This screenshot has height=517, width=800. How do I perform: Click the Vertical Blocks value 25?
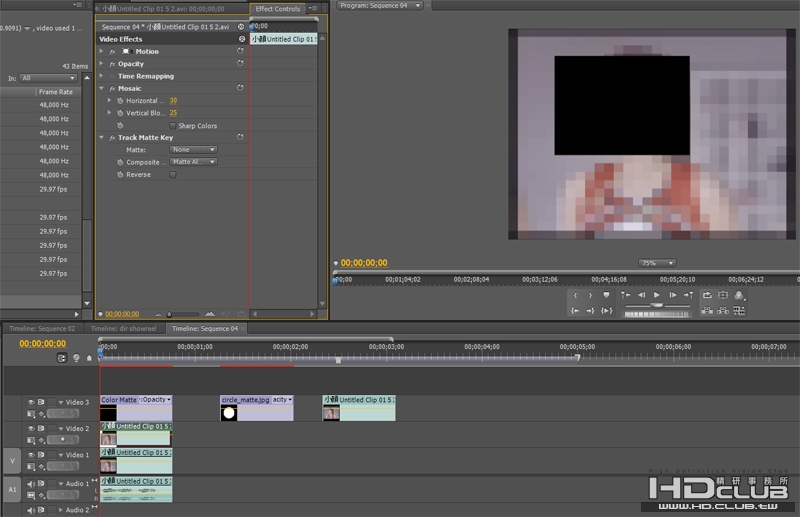pyautogui.click(x=173, y=113)
